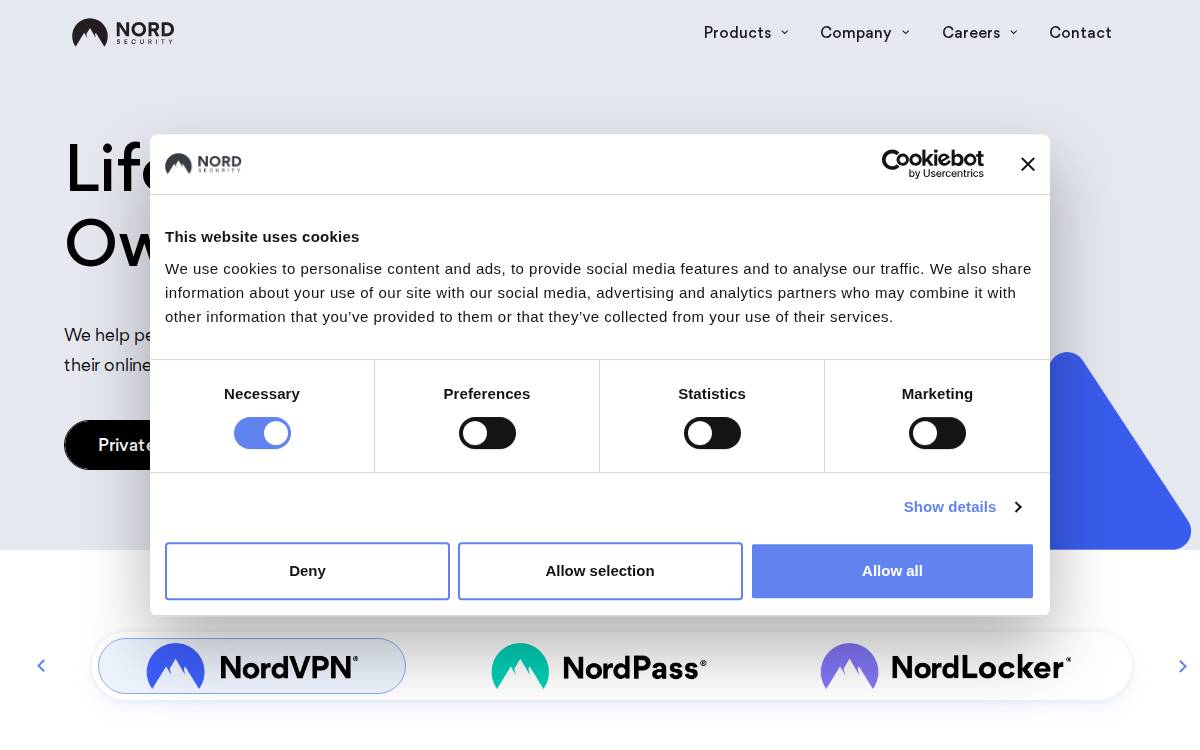Enable Marketing cookies switch
The image size is (1200, 750).
coord(937,433)
